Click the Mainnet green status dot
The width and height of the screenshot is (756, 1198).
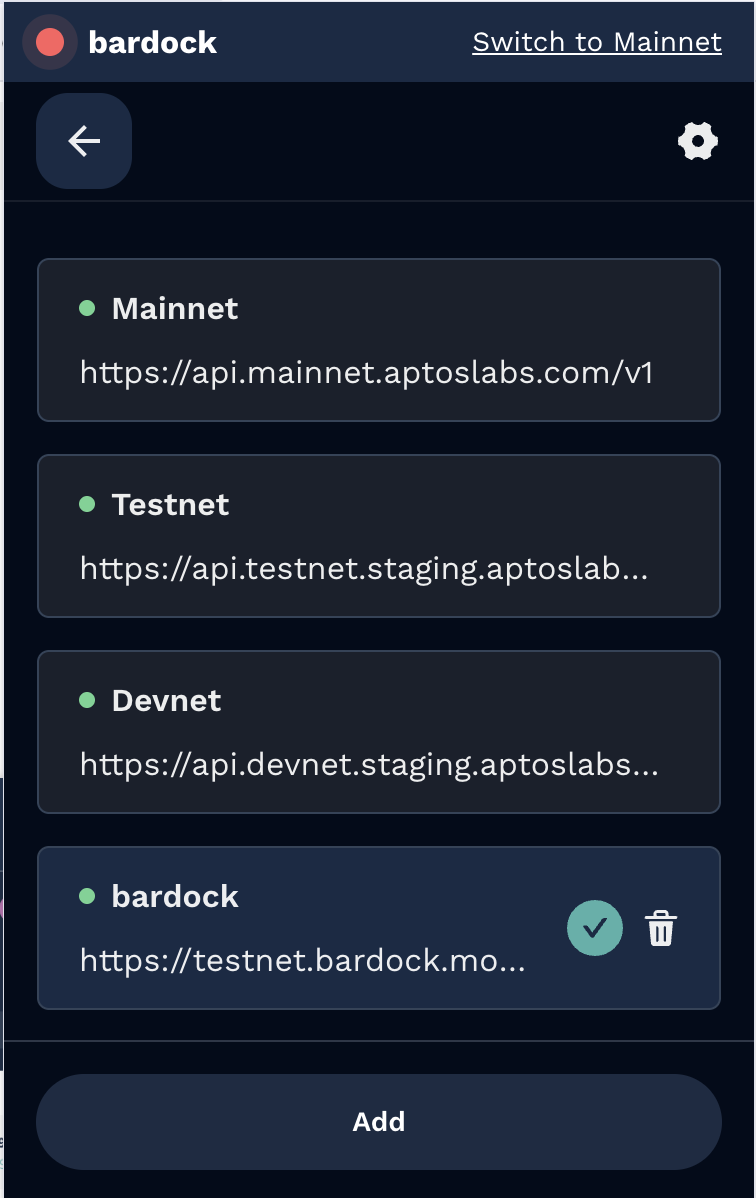click(87, 308)
